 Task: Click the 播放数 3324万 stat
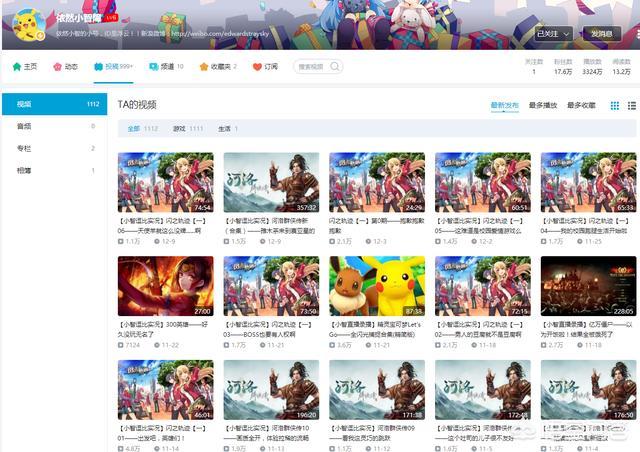coord(592,67)
